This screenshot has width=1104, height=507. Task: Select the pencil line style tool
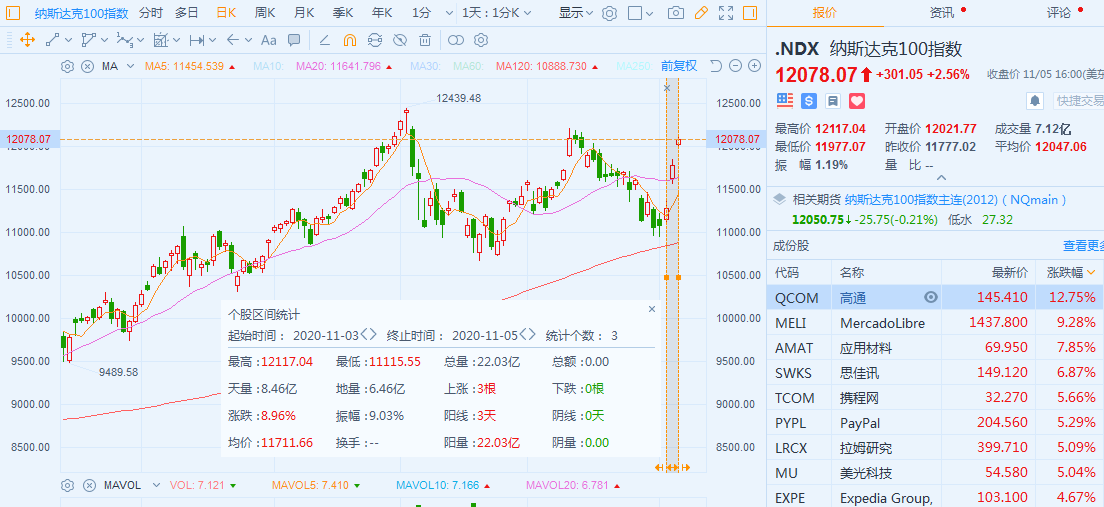[325, 40]
